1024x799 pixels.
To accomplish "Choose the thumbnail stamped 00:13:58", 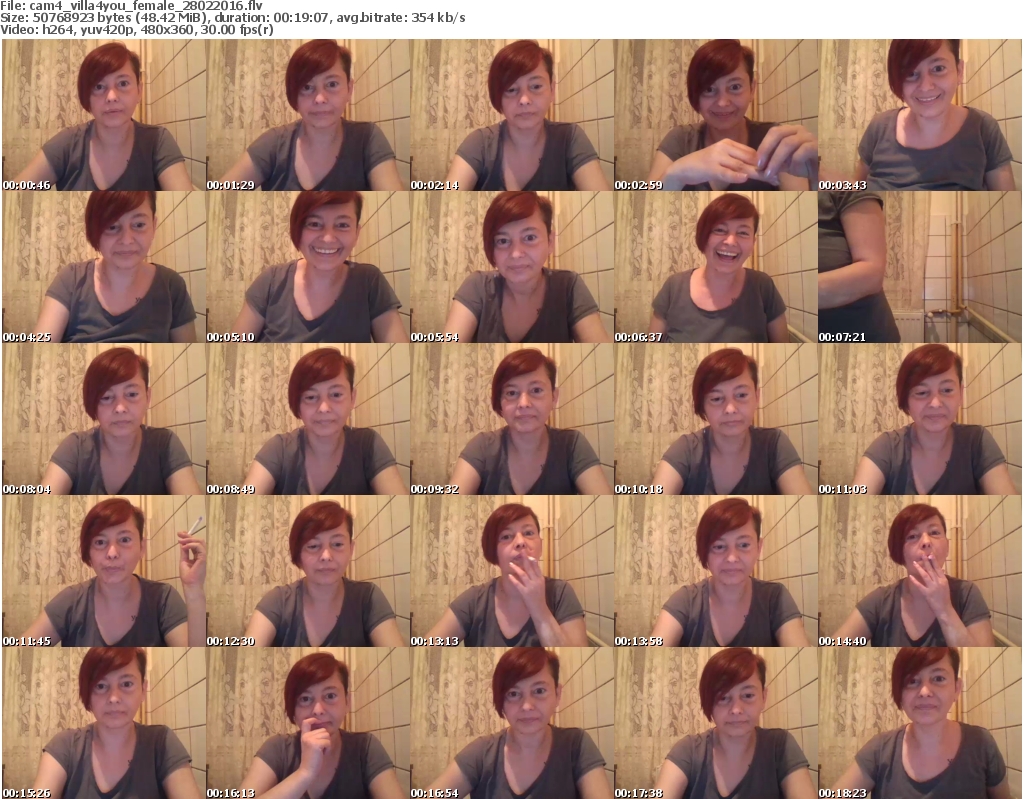I will (x=716, y=571).
